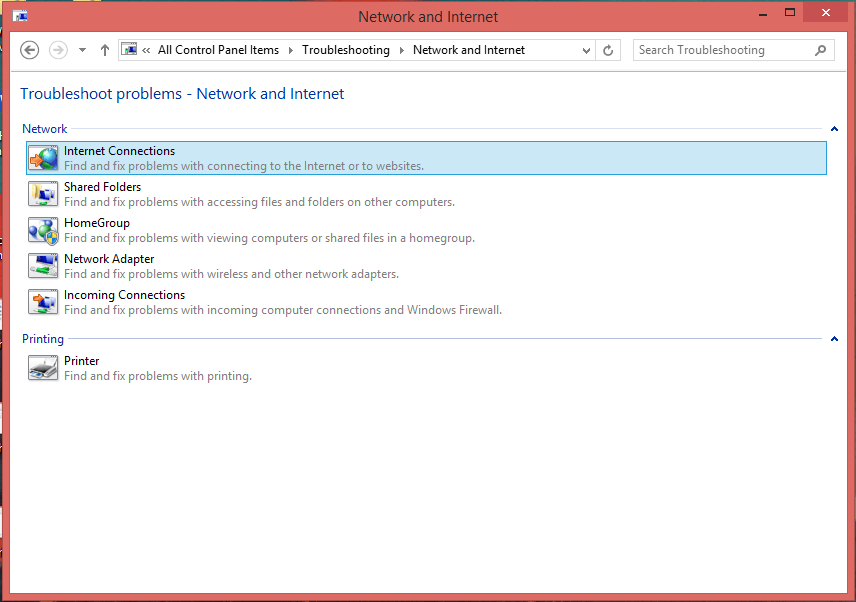This screenshot has width=856, height=602.
Task: Click description about wireless and other network adapters
Action: pos(231,274)
